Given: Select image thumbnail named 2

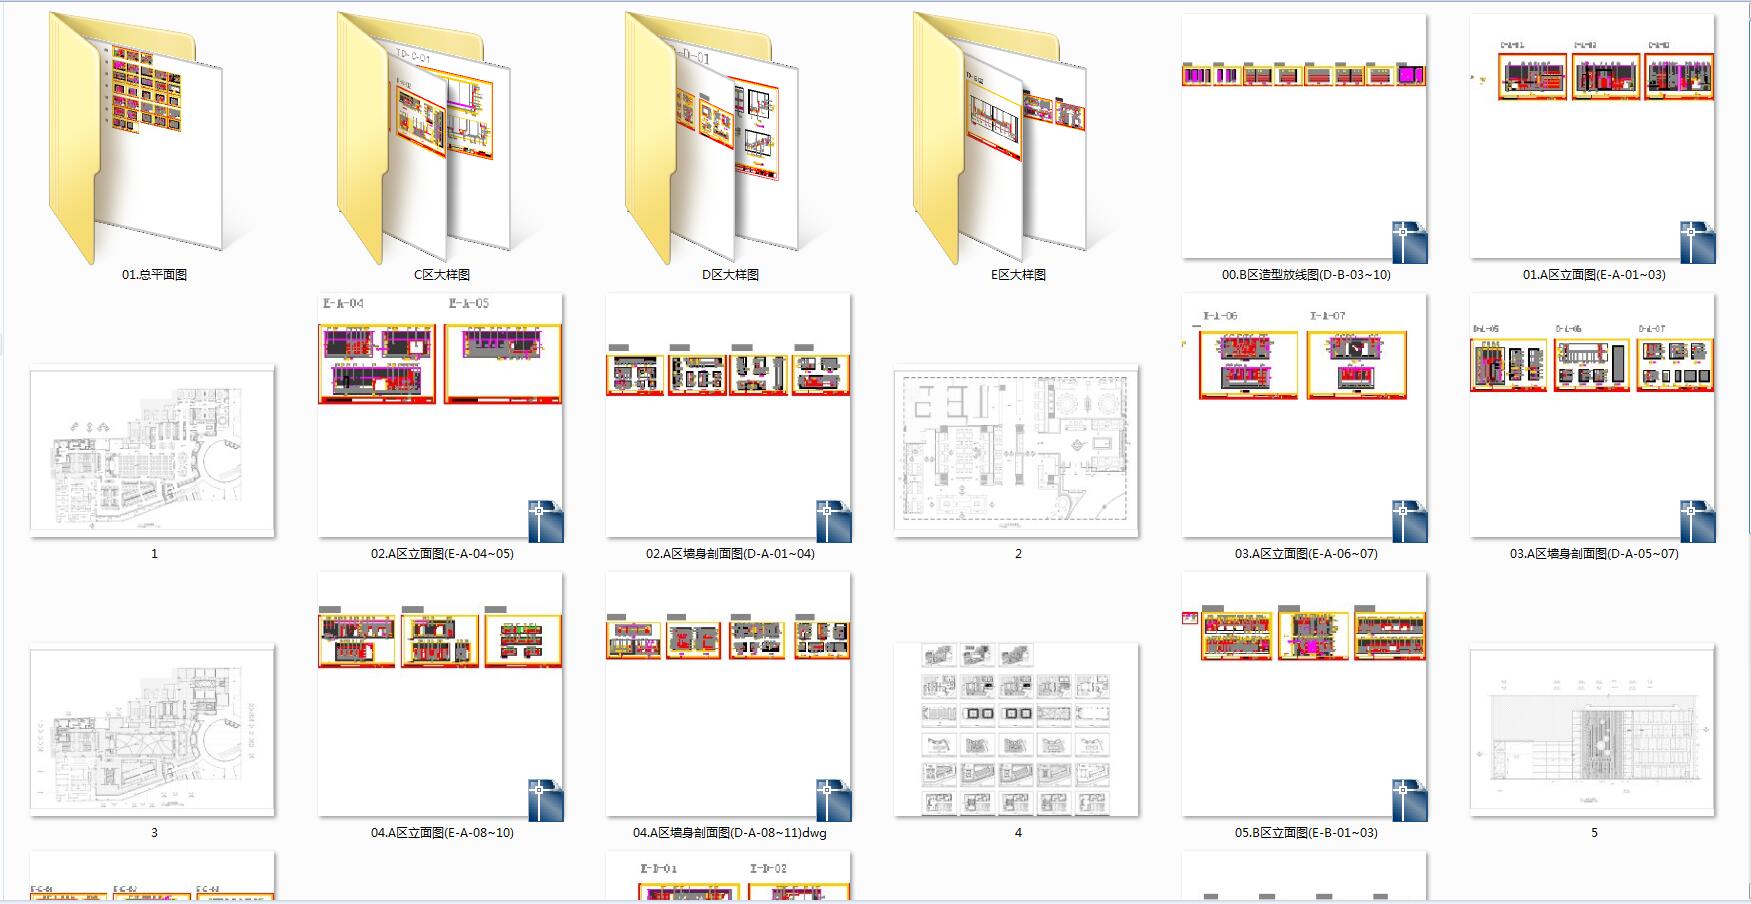Looking at the screenshot, I should tap(1017, 451).
